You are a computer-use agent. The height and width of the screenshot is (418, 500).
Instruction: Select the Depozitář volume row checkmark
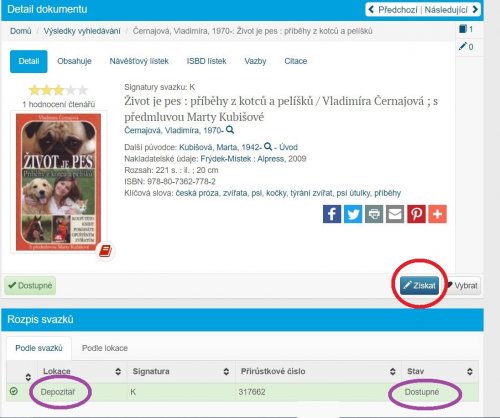pos(14,391)
